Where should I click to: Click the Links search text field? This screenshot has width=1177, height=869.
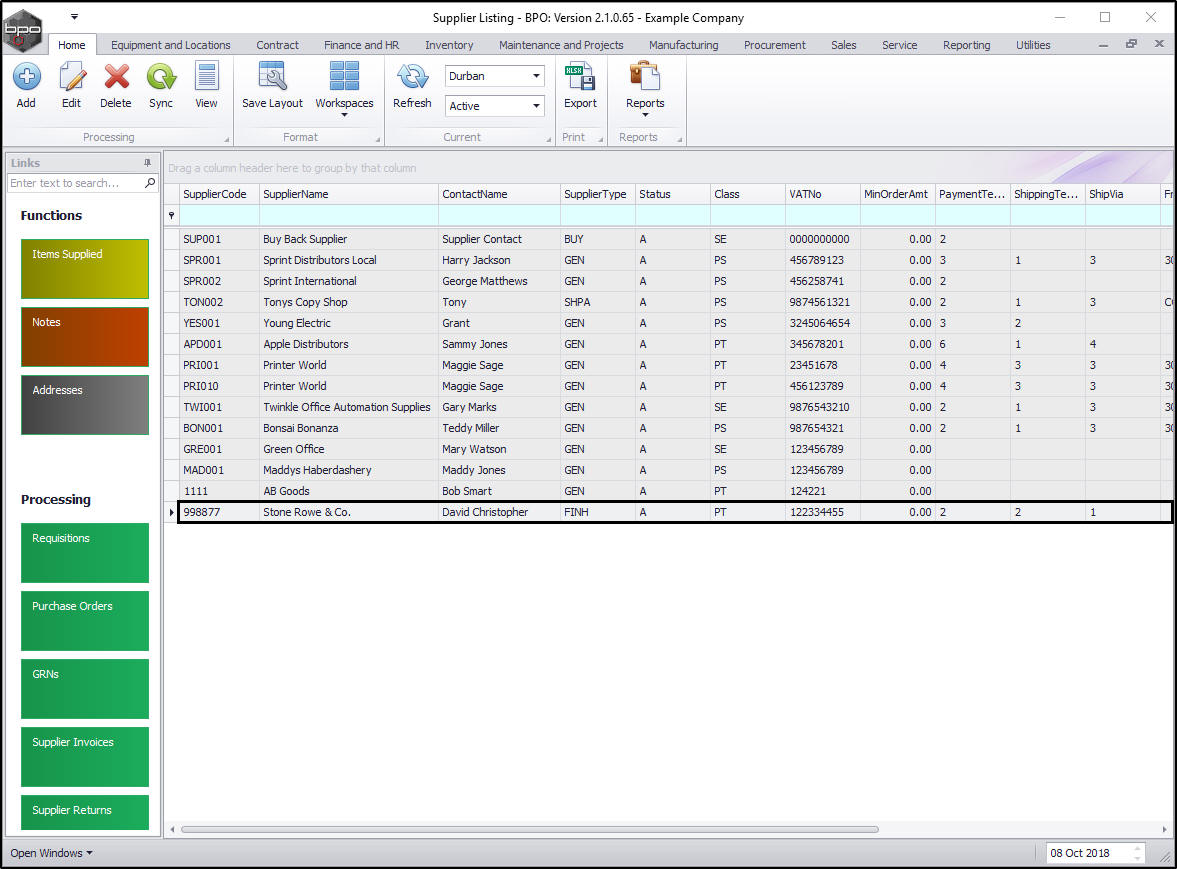click(x=76, y=183)
